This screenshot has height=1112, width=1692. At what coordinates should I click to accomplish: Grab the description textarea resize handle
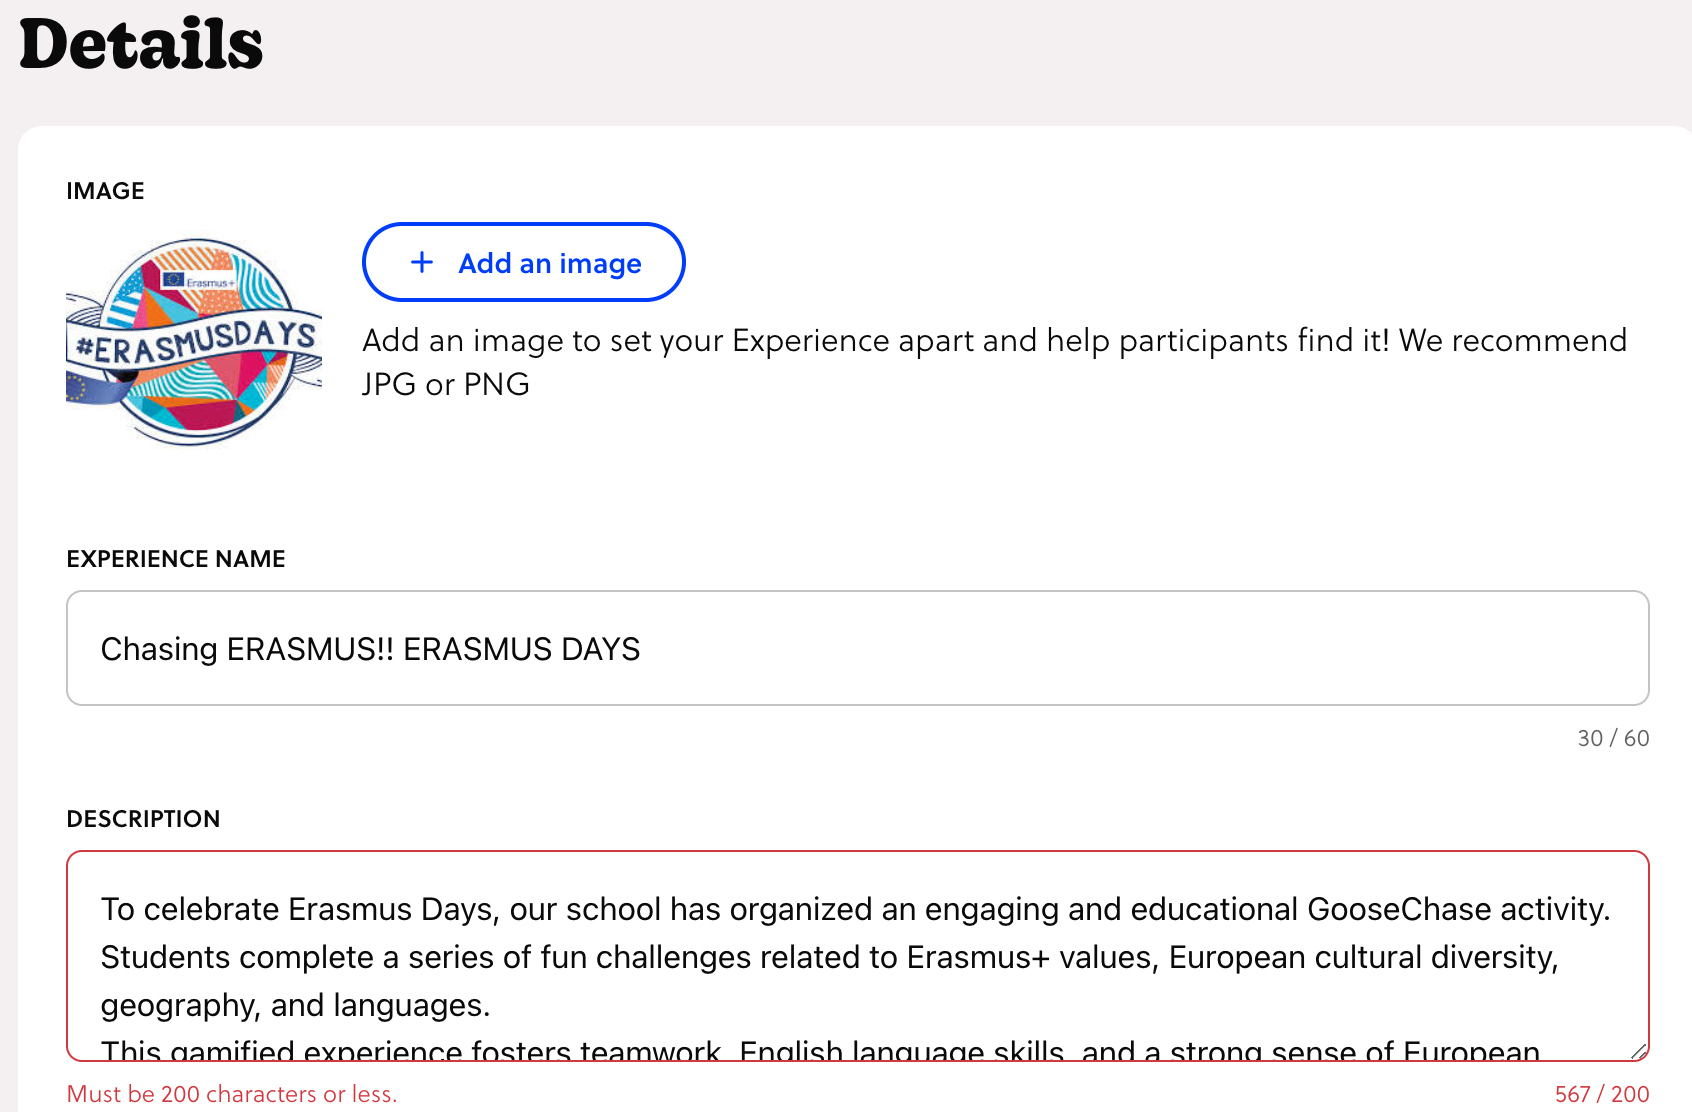tap(1637, 1050)
